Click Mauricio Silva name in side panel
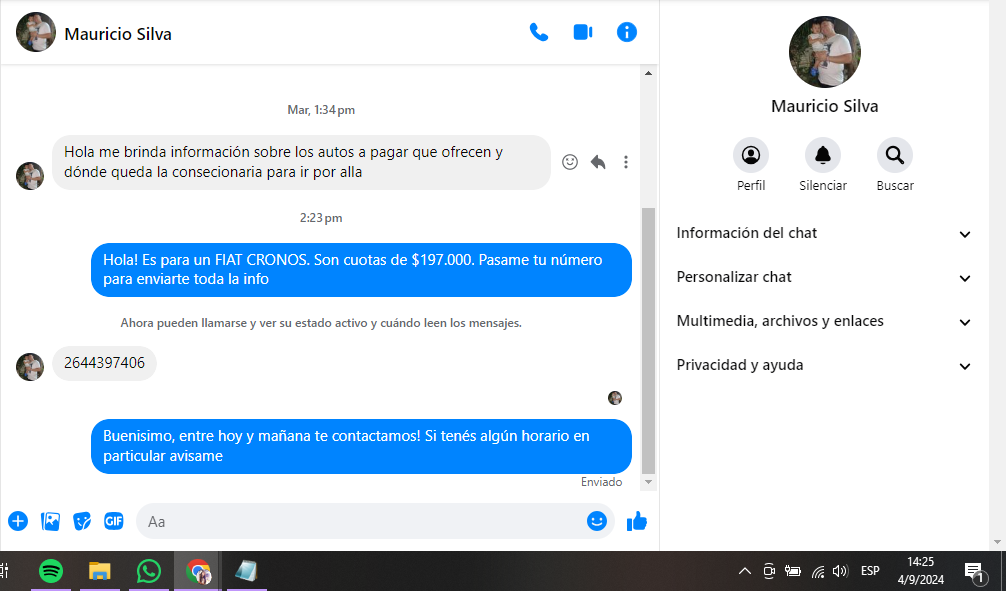This screenshot has width=1006, height=591. pos(824,106)
